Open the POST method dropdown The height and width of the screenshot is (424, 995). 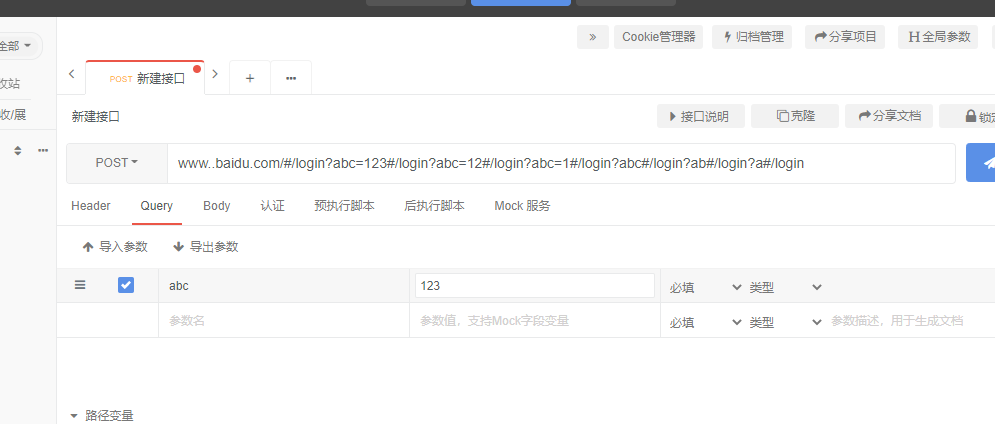(117, 163)
